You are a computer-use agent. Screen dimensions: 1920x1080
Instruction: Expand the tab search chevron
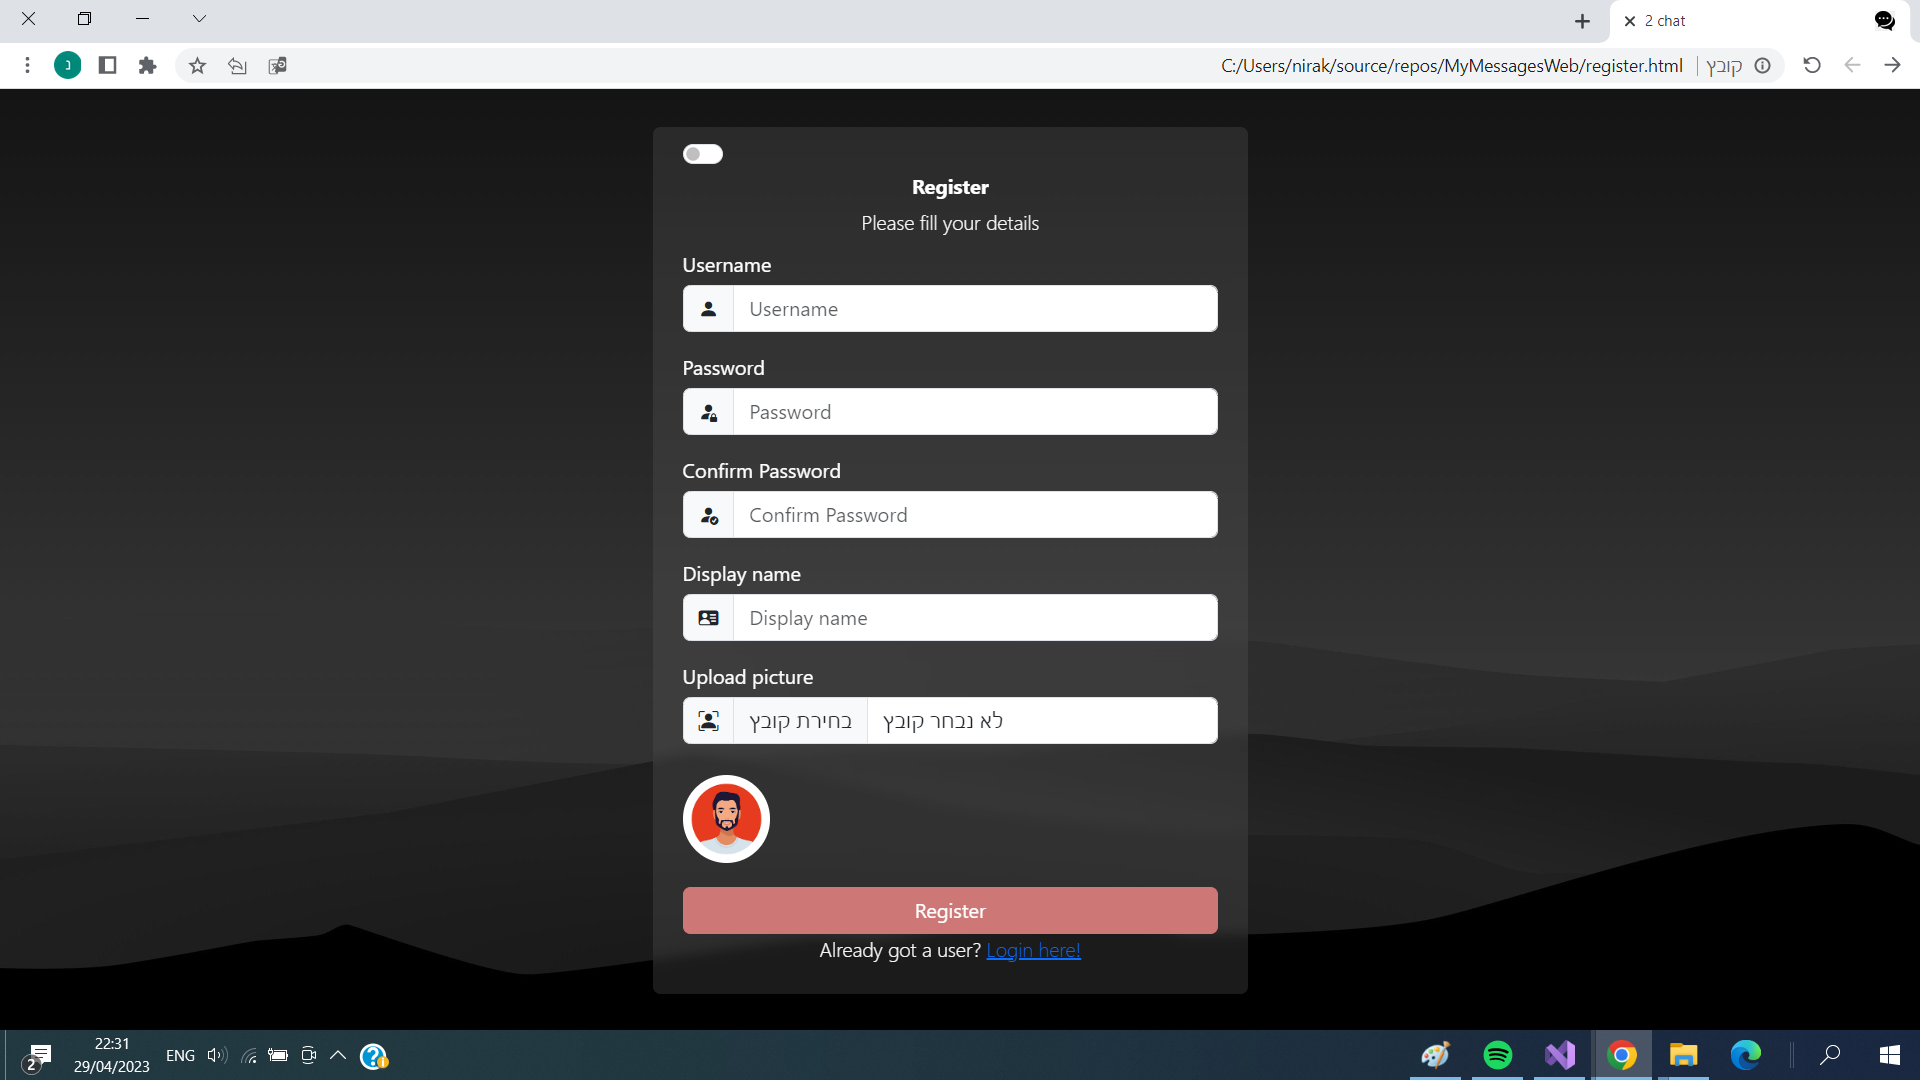click(x=199, y=19)
